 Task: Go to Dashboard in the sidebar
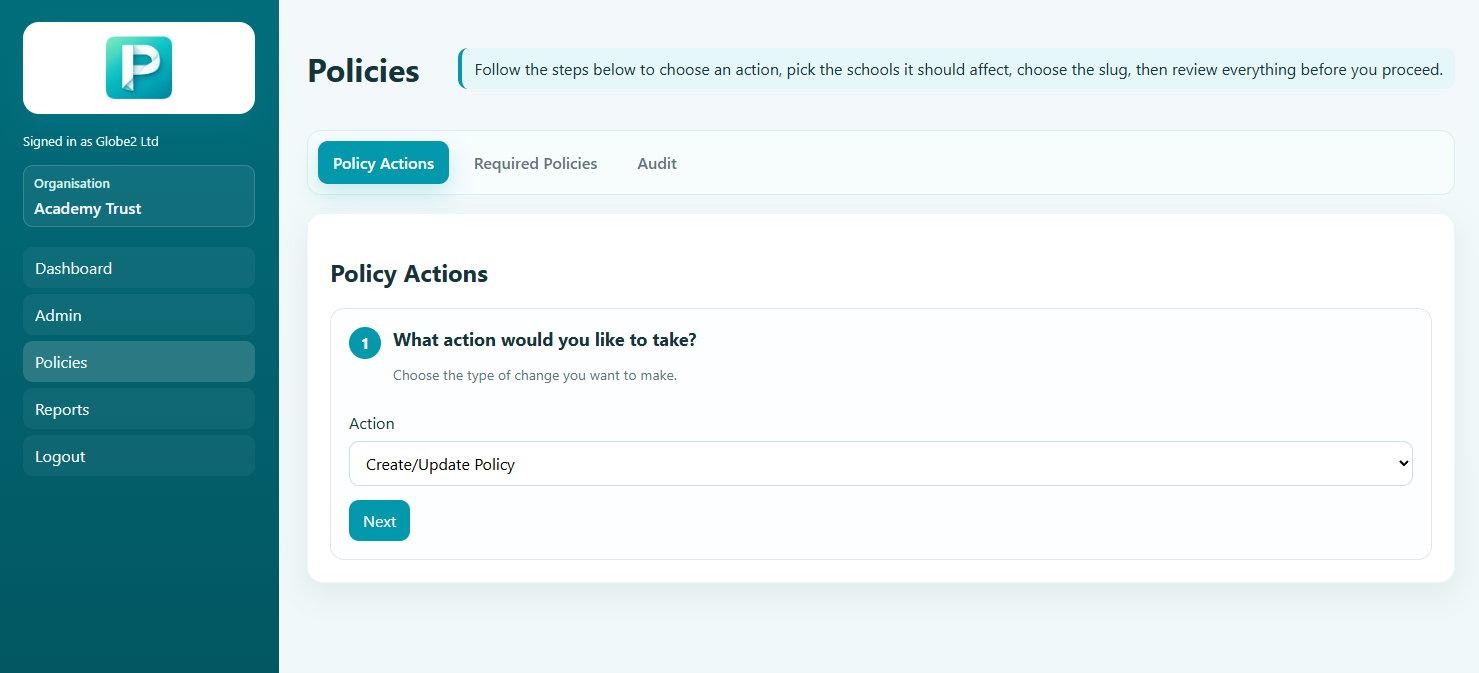[139, 268]
